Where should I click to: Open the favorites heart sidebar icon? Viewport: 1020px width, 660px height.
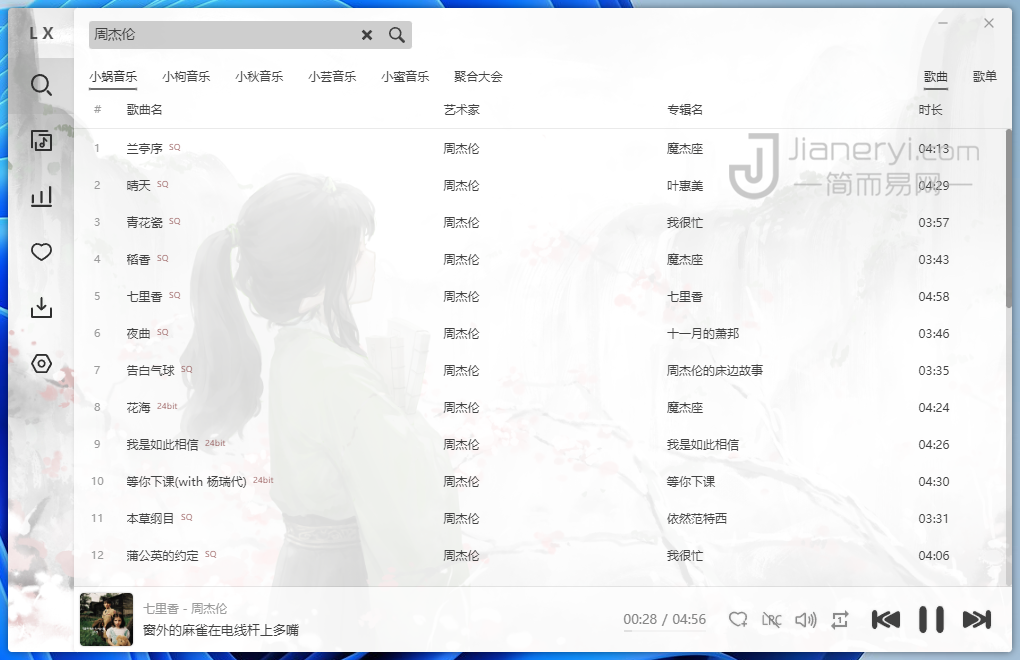(41, 252)
